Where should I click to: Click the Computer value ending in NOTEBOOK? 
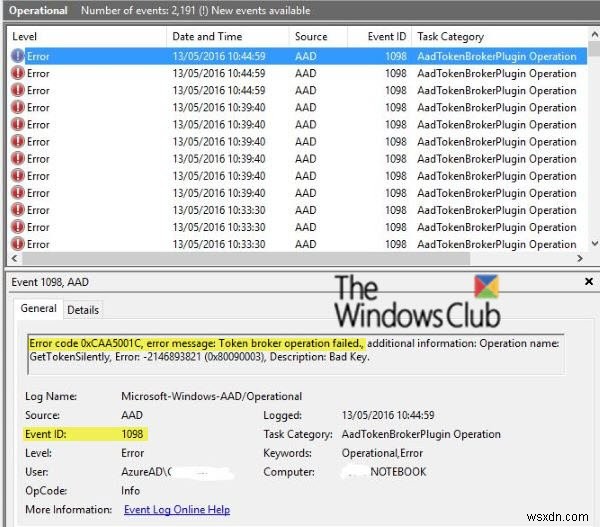click(x=384, y=472)
